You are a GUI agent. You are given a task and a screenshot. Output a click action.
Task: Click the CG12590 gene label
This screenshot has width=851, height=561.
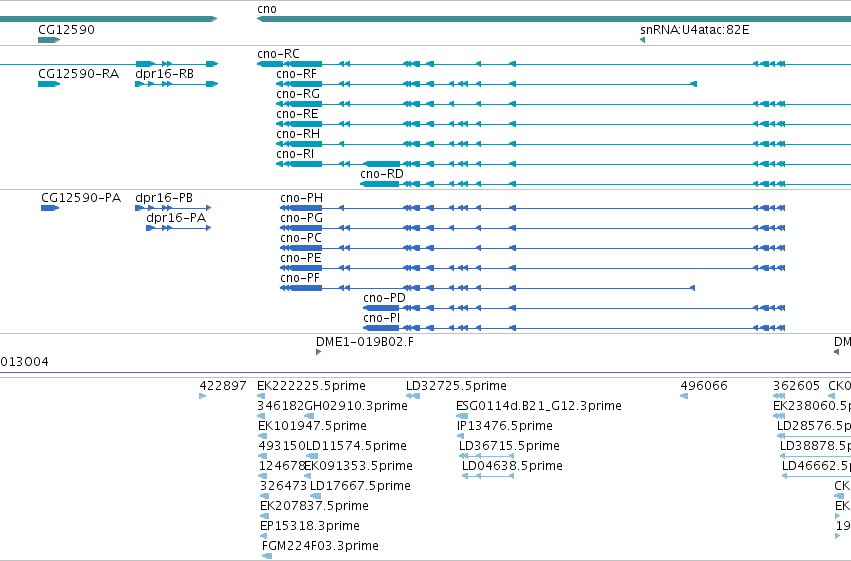pos(66,30)
